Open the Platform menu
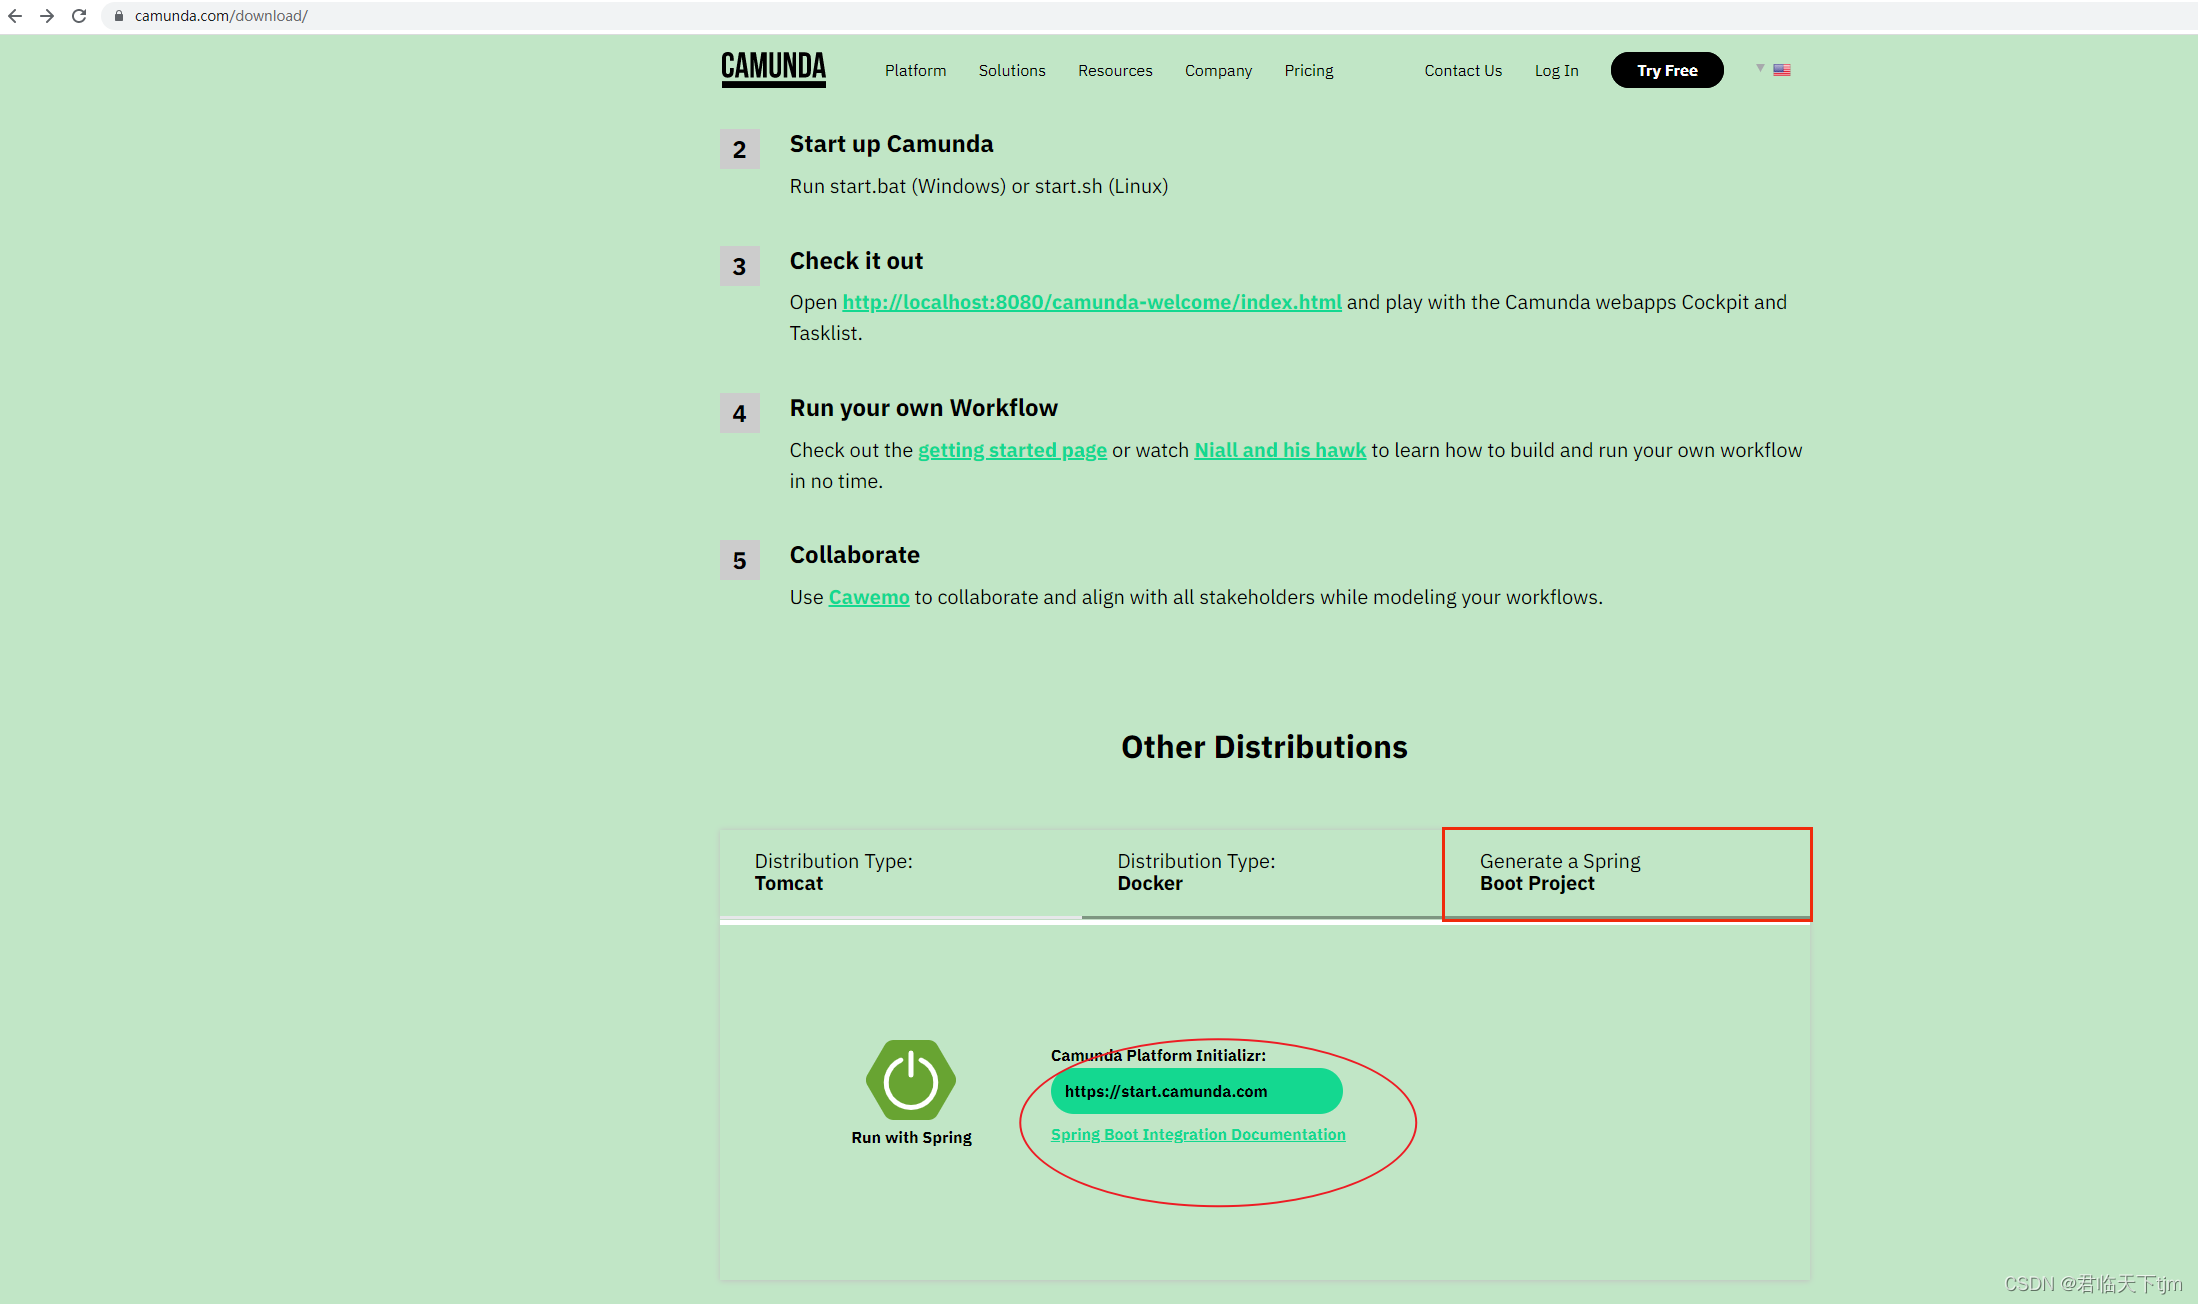Image resolution: width=2198 pixels, height=1304 pixels. click(x=915, y=70)
